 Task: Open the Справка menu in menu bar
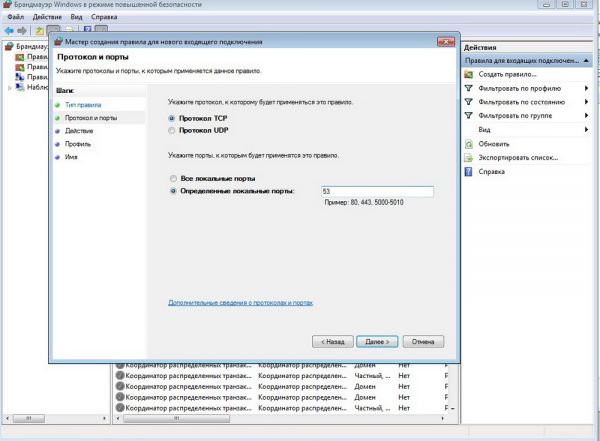click(x=104, y=17)
